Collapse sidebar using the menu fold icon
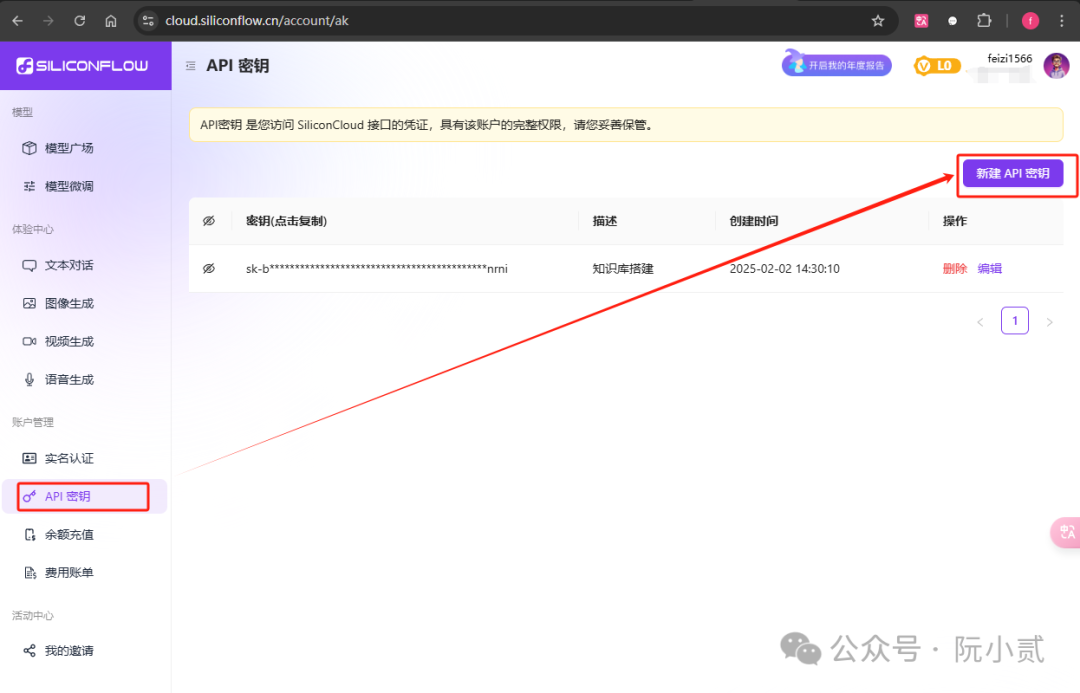 (191, 66)
